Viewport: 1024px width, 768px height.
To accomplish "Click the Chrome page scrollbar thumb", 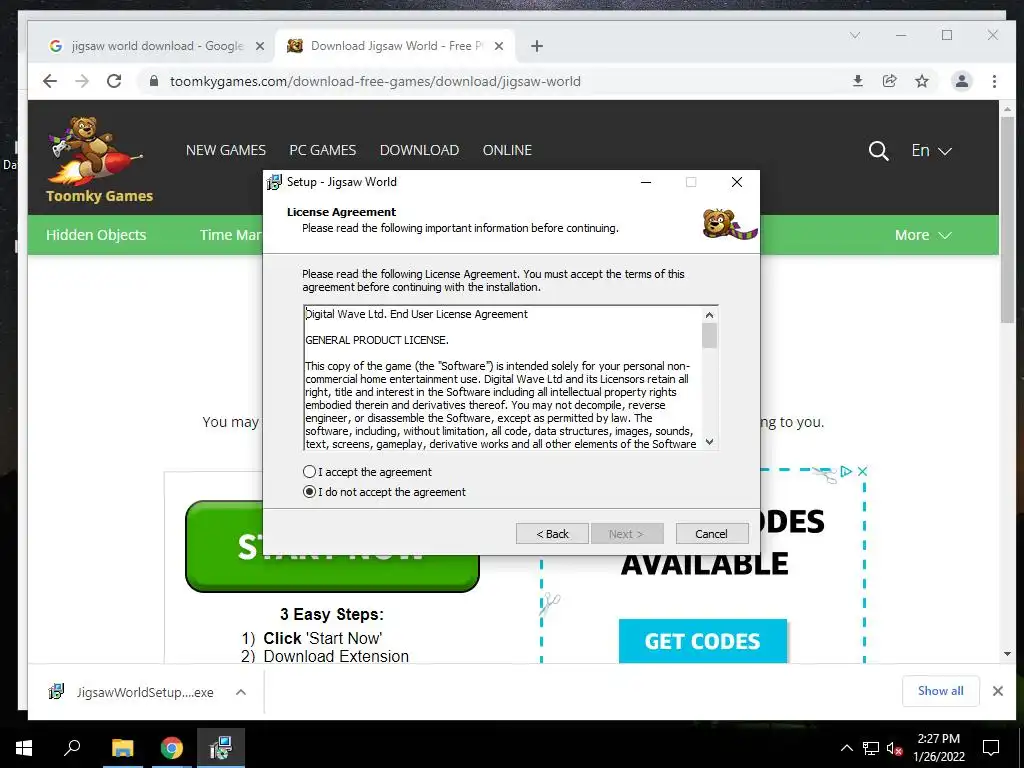I will (1006, 221).
